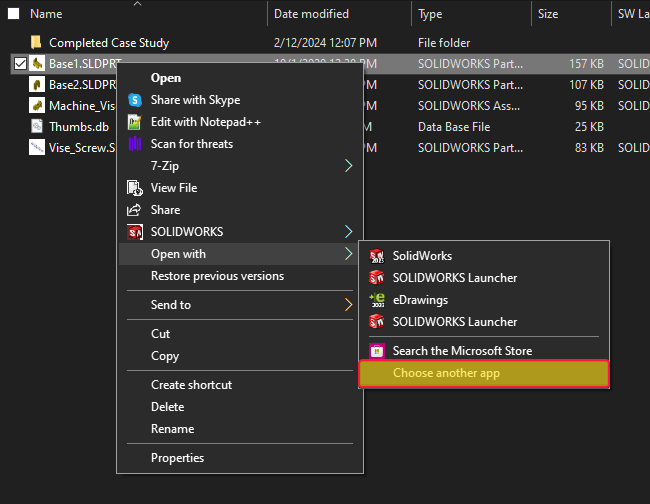Click the Base2.SLDPRT file icon
The width and height of the screenshot is (650, 504).
(x=37, y=85)
